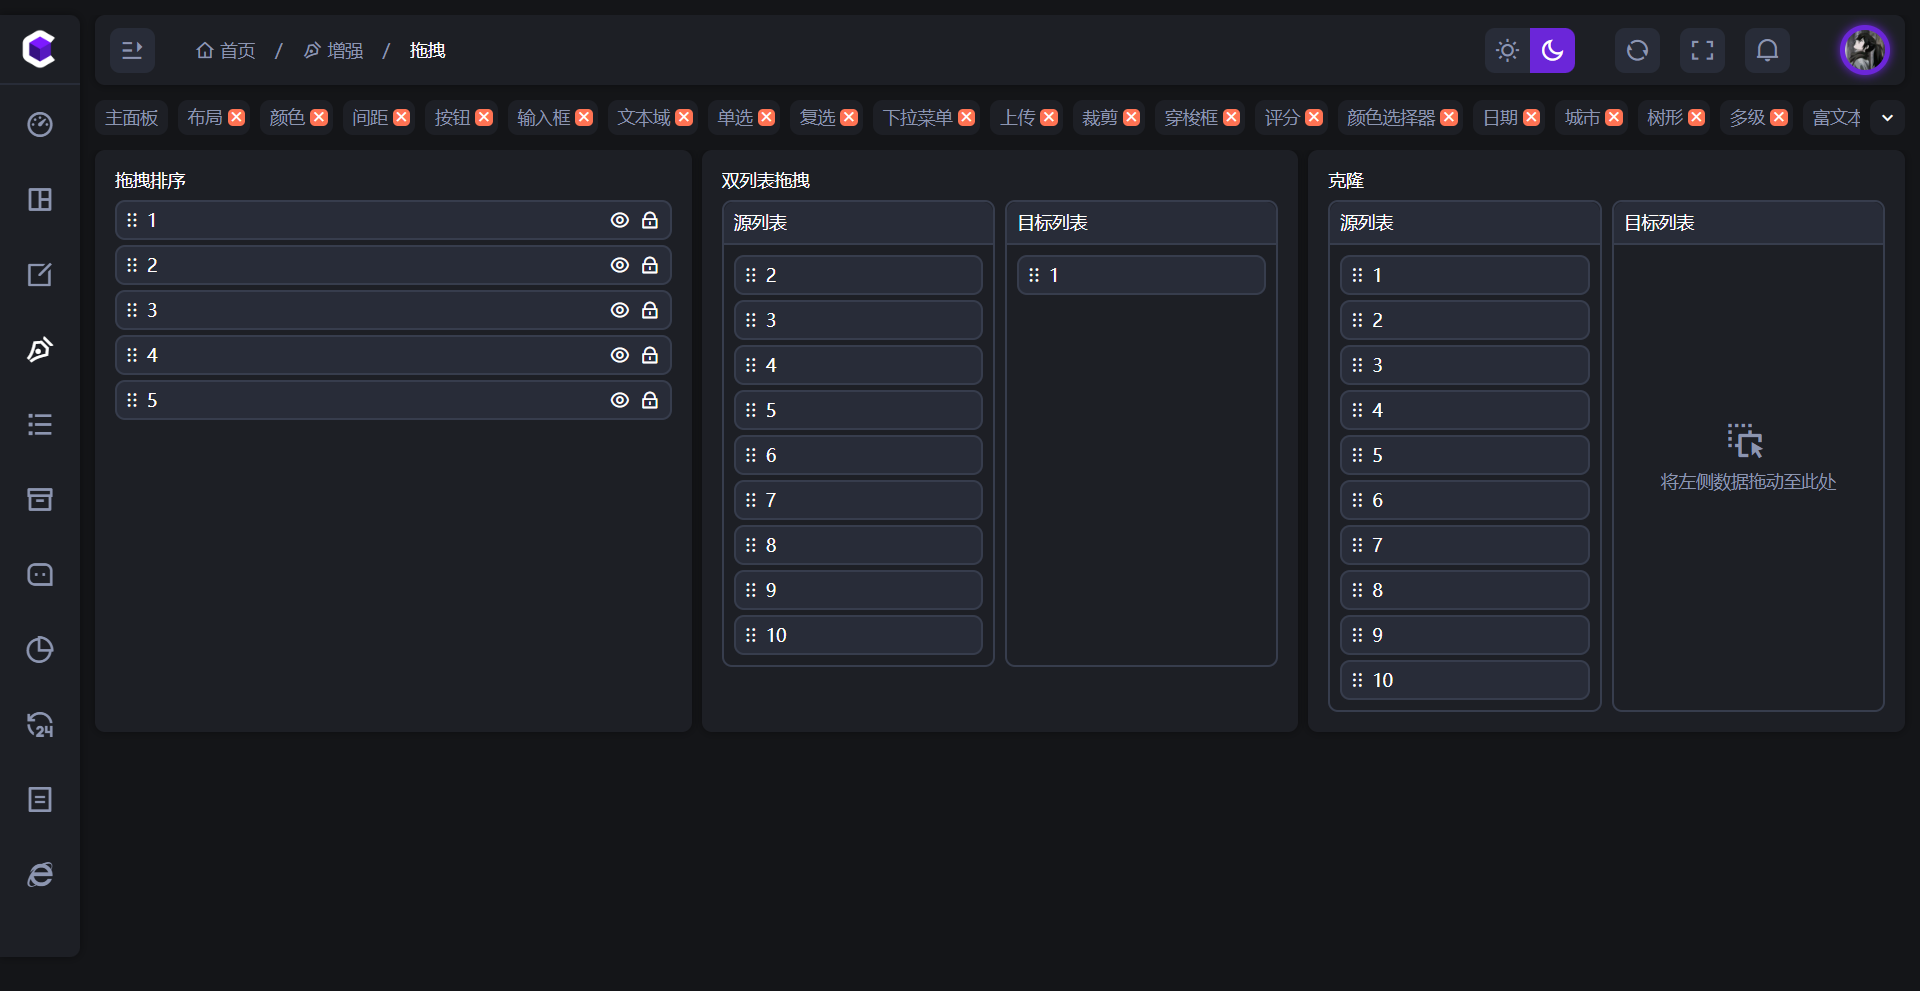1920x992 pixels.
Task: Open the notifications bell
Action: point(1767,50)
